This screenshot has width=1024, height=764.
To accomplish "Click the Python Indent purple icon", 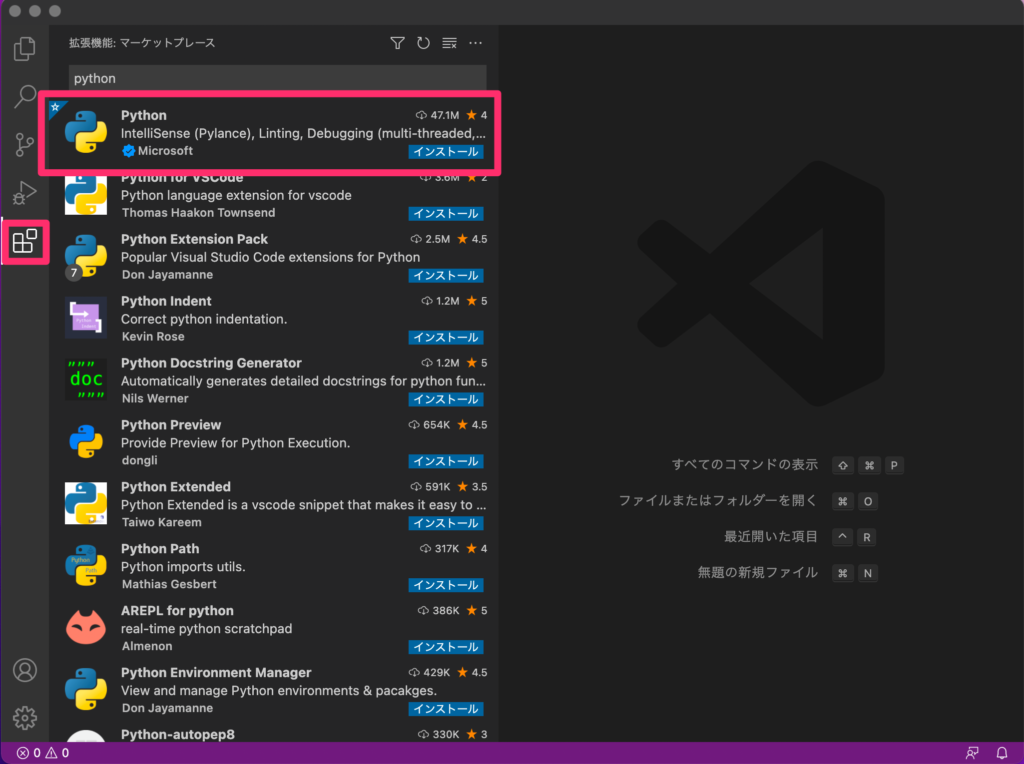I will click(x=86, y=318).
